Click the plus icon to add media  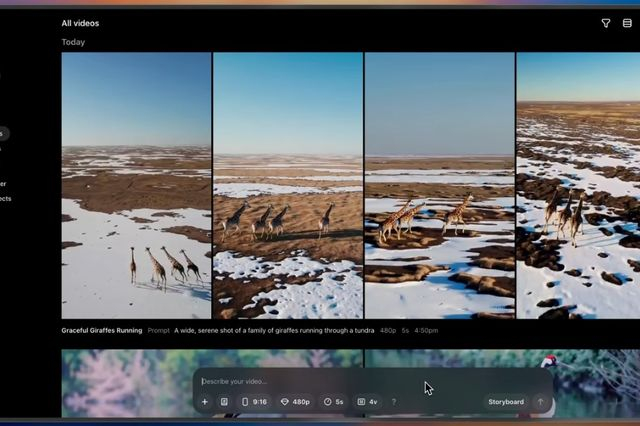(205, 402)
